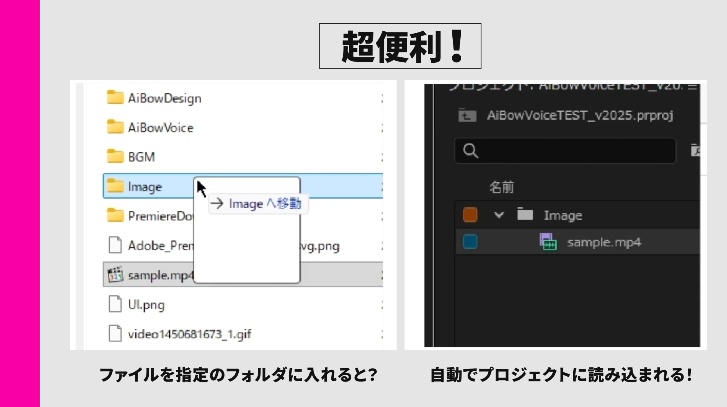The image size is (727, 407).
Task: Click the orange label swatch for the Image bin
Action: point(470,215)
